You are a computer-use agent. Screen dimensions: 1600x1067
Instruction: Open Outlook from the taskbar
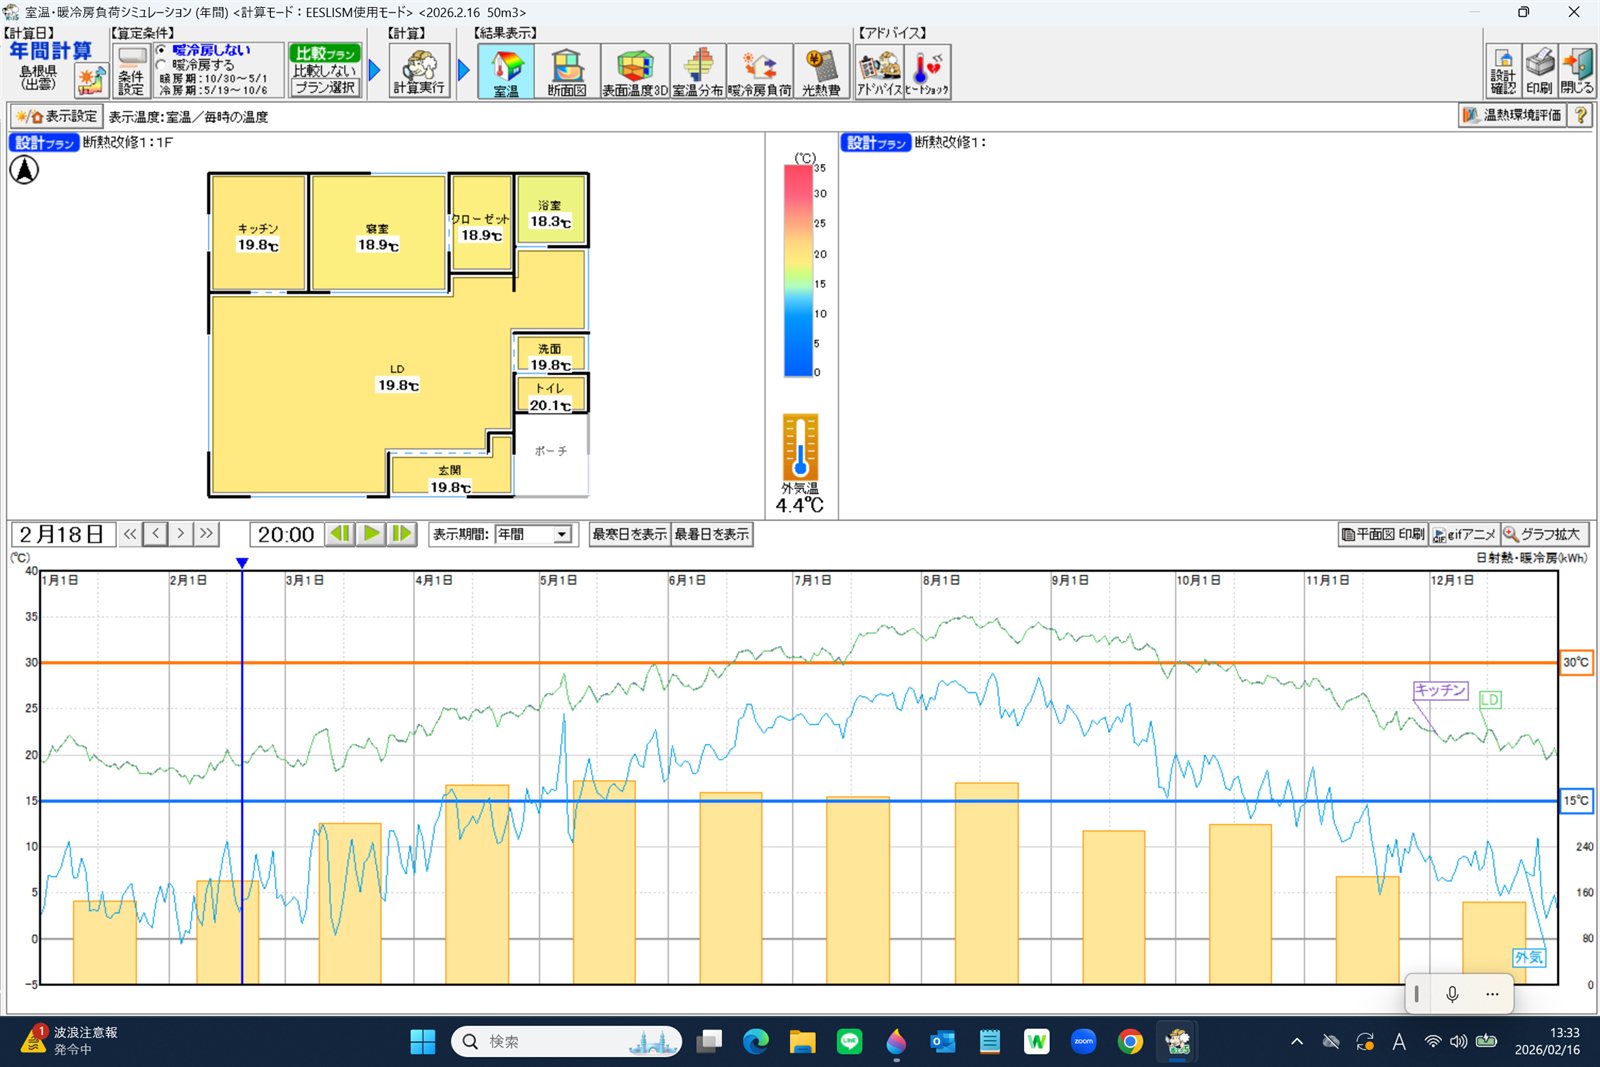[x=943, y=1042]
